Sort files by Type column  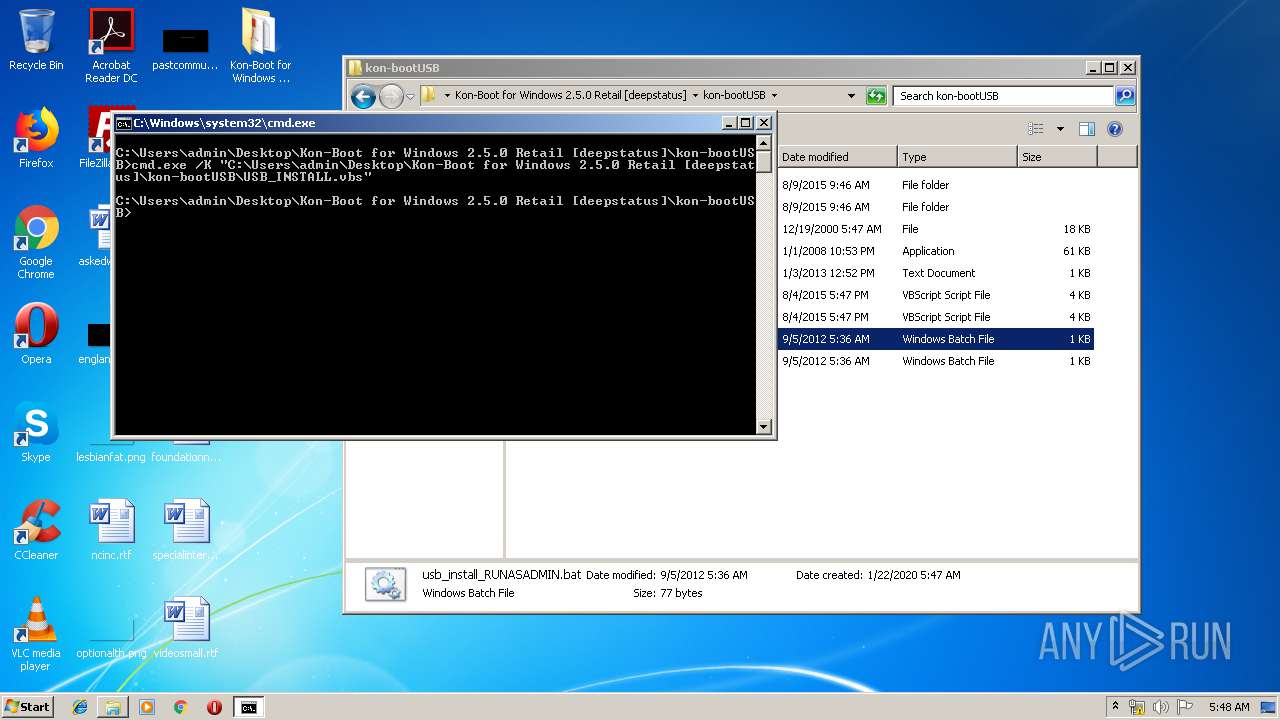957,157
